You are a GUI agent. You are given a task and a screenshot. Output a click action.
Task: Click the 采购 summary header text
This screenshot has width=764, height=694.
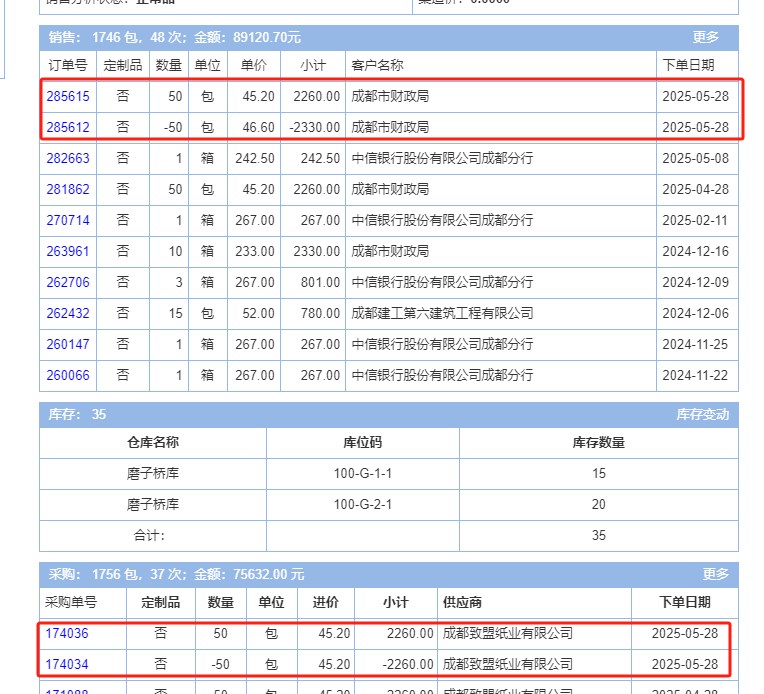[x=176, y=574]
